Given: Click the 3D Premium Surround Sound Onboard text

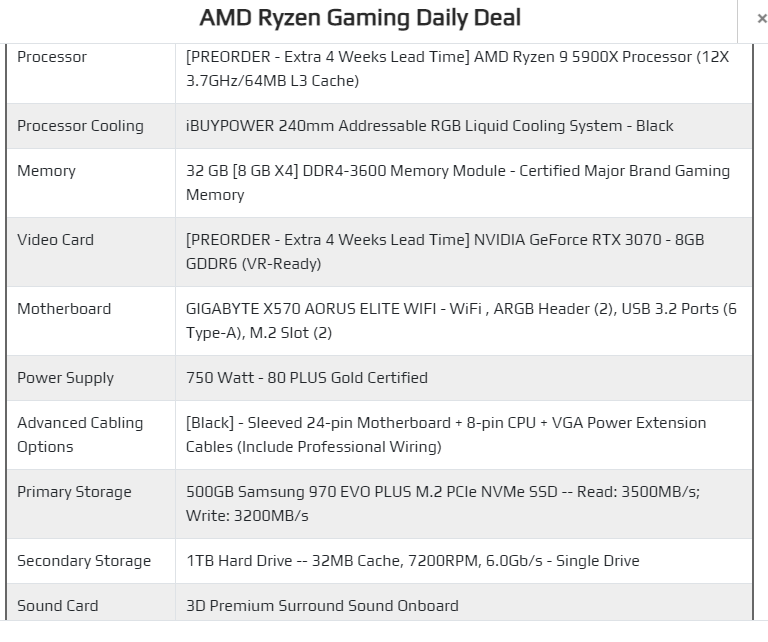Looking at the screenshot, I should point(322,606).
